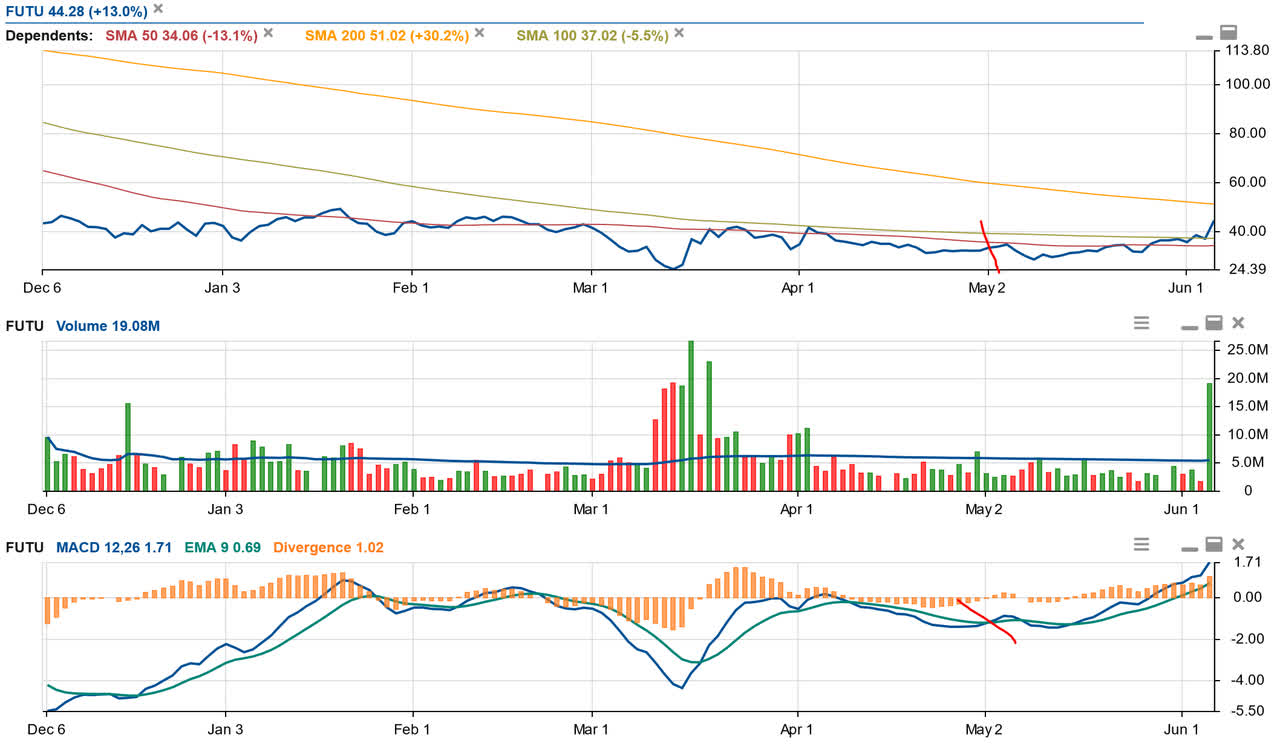Click the -5.50 MACD axis value
1280x746 pixels.
click(1246, 709)
